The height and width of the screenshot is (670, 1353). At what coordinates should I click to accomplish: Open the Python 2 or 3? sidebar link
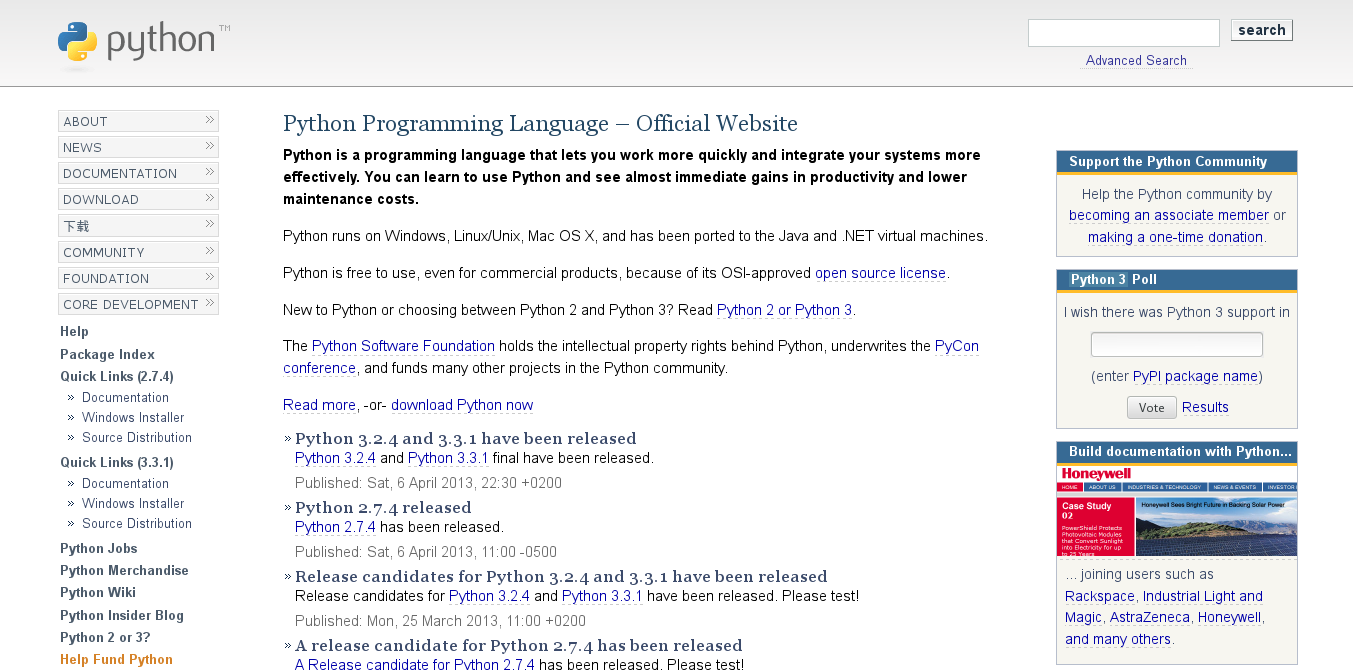pyautogui.click(x=105, y=637)
